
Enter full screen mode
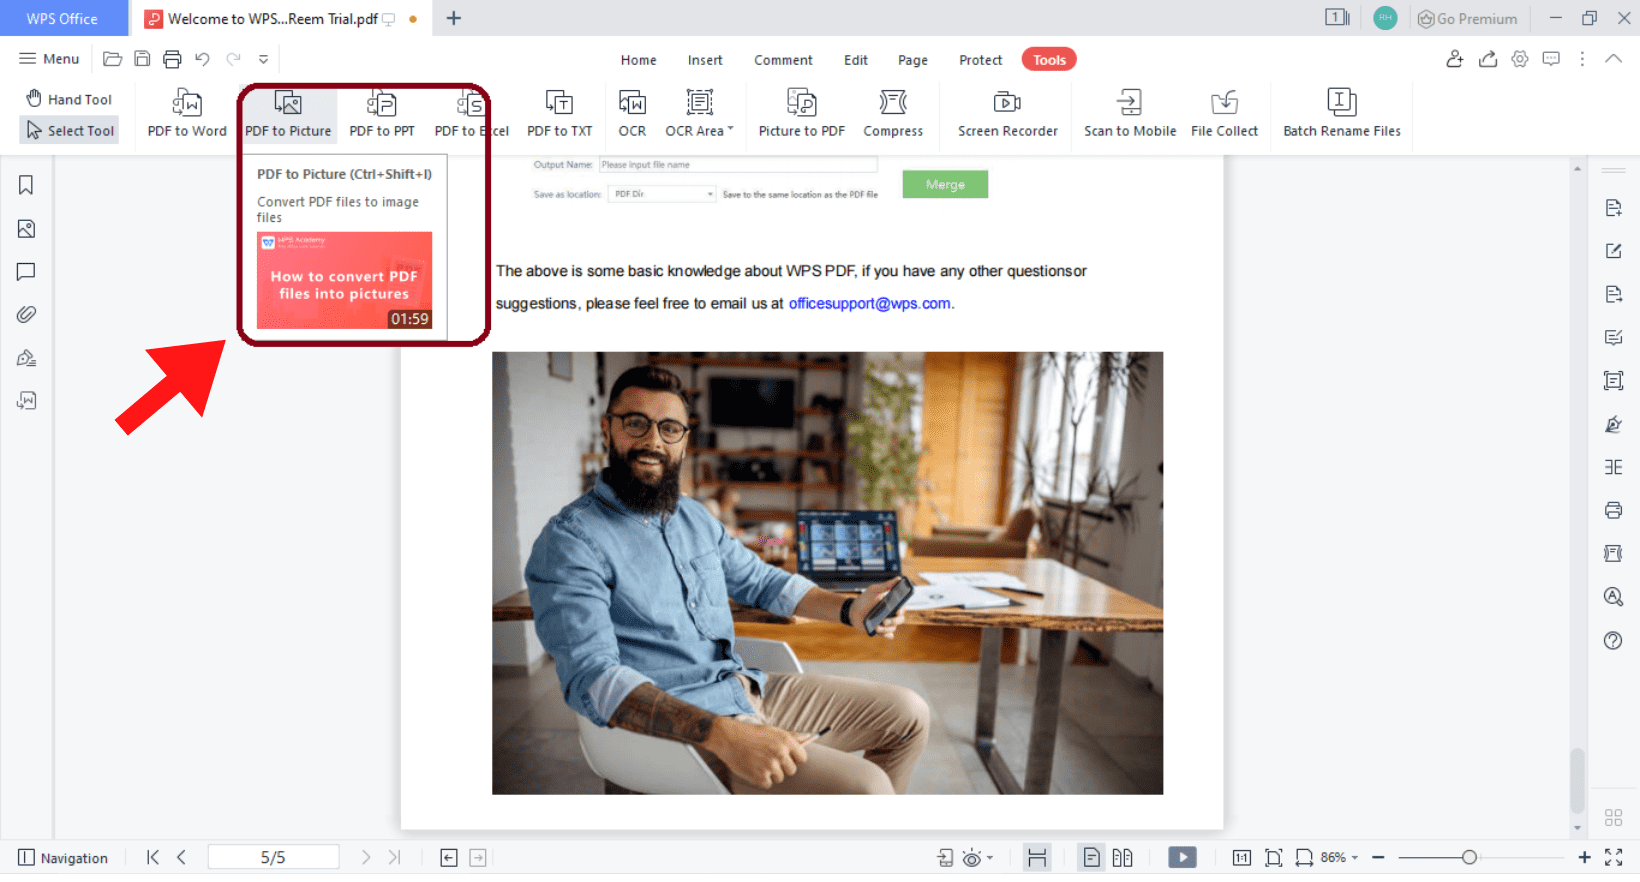pyautogui.click(x=1613, y=857)
